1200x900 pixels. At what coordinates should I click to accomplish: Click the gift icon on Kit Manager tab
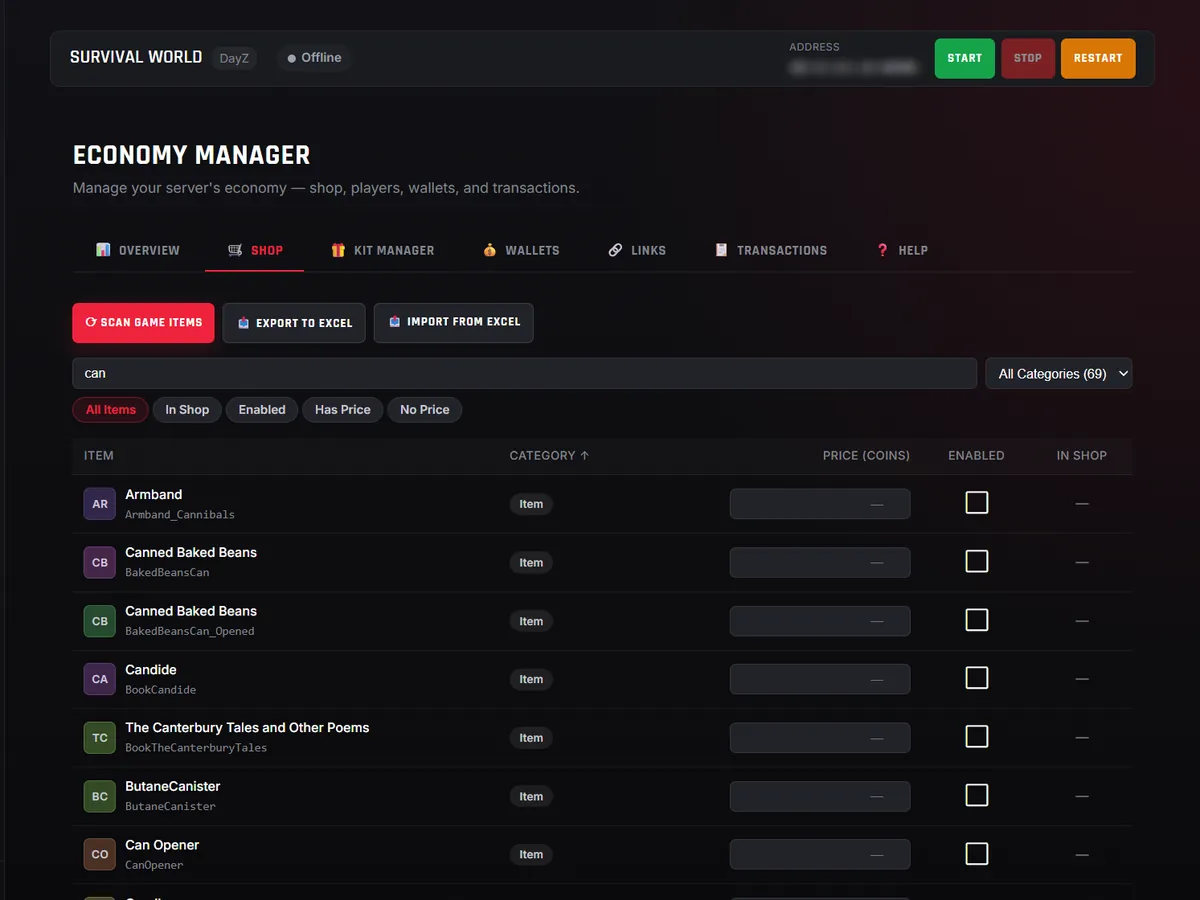(338, 250)
